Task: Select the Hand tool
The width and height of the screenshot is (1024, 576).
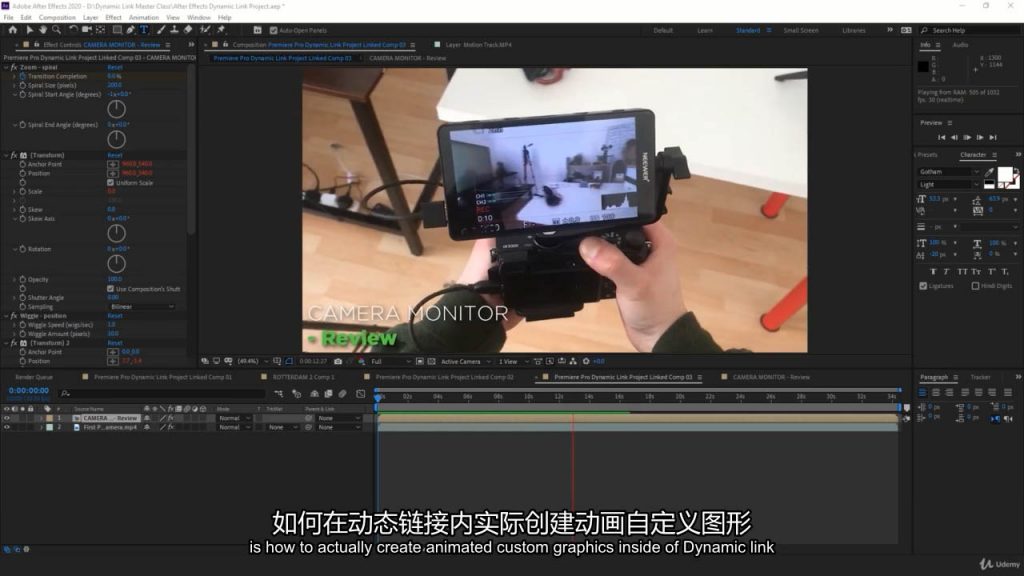Action: click(x=43, y=30)
